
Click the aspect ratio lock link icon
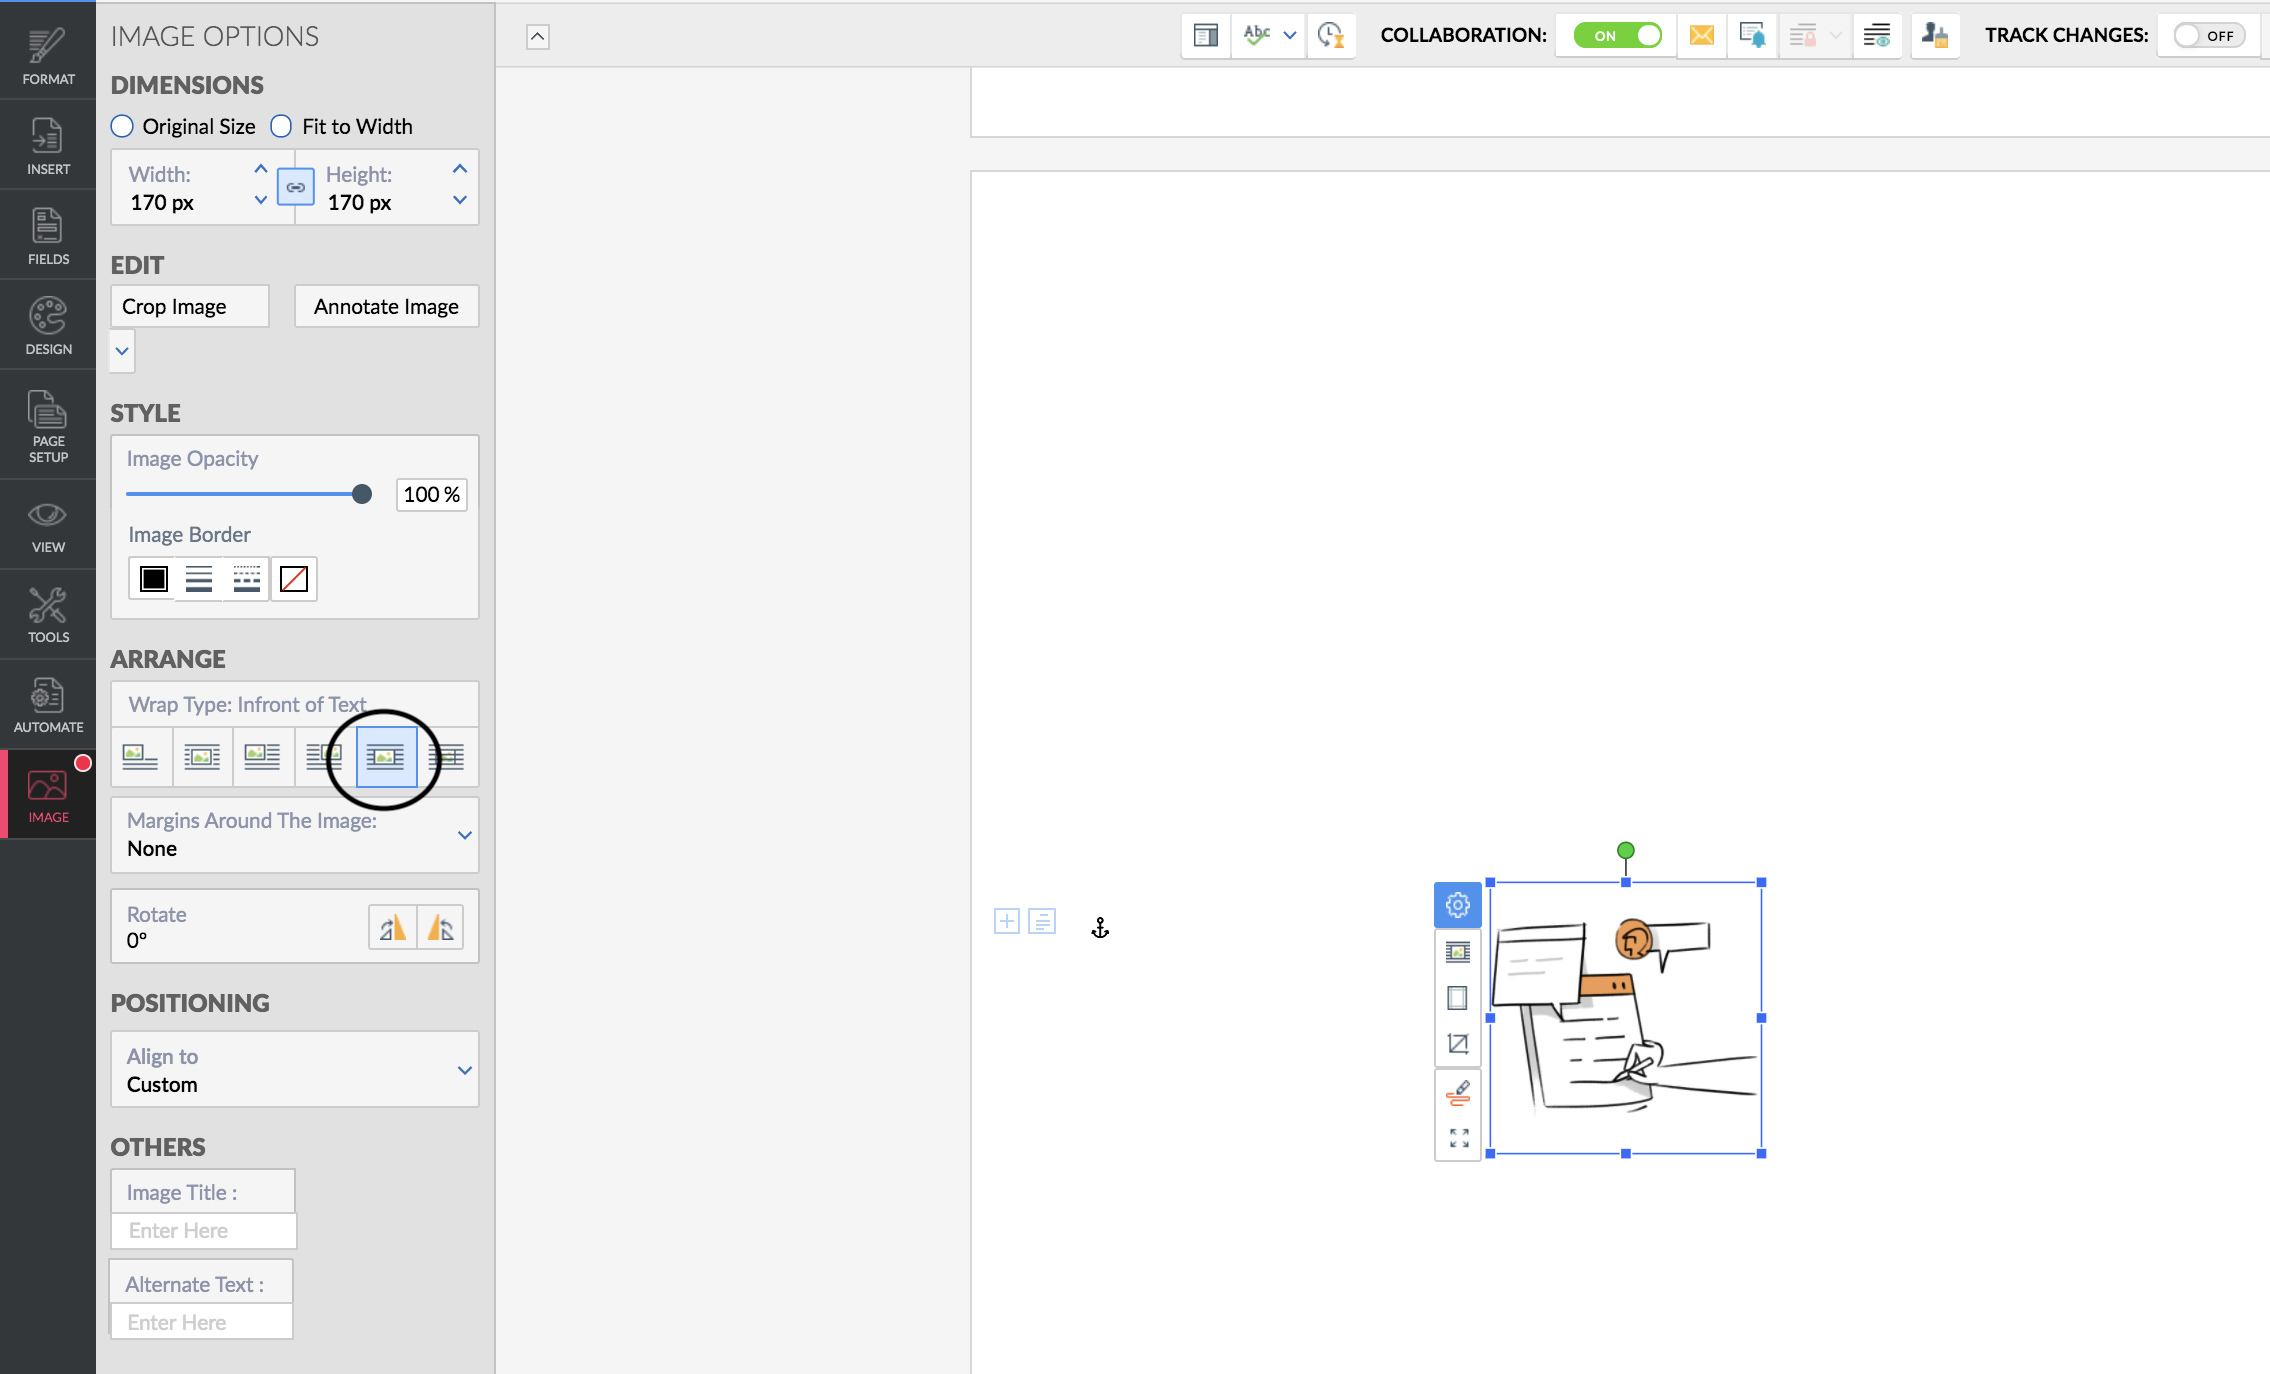pyautogui.click(x=295, y=187)
